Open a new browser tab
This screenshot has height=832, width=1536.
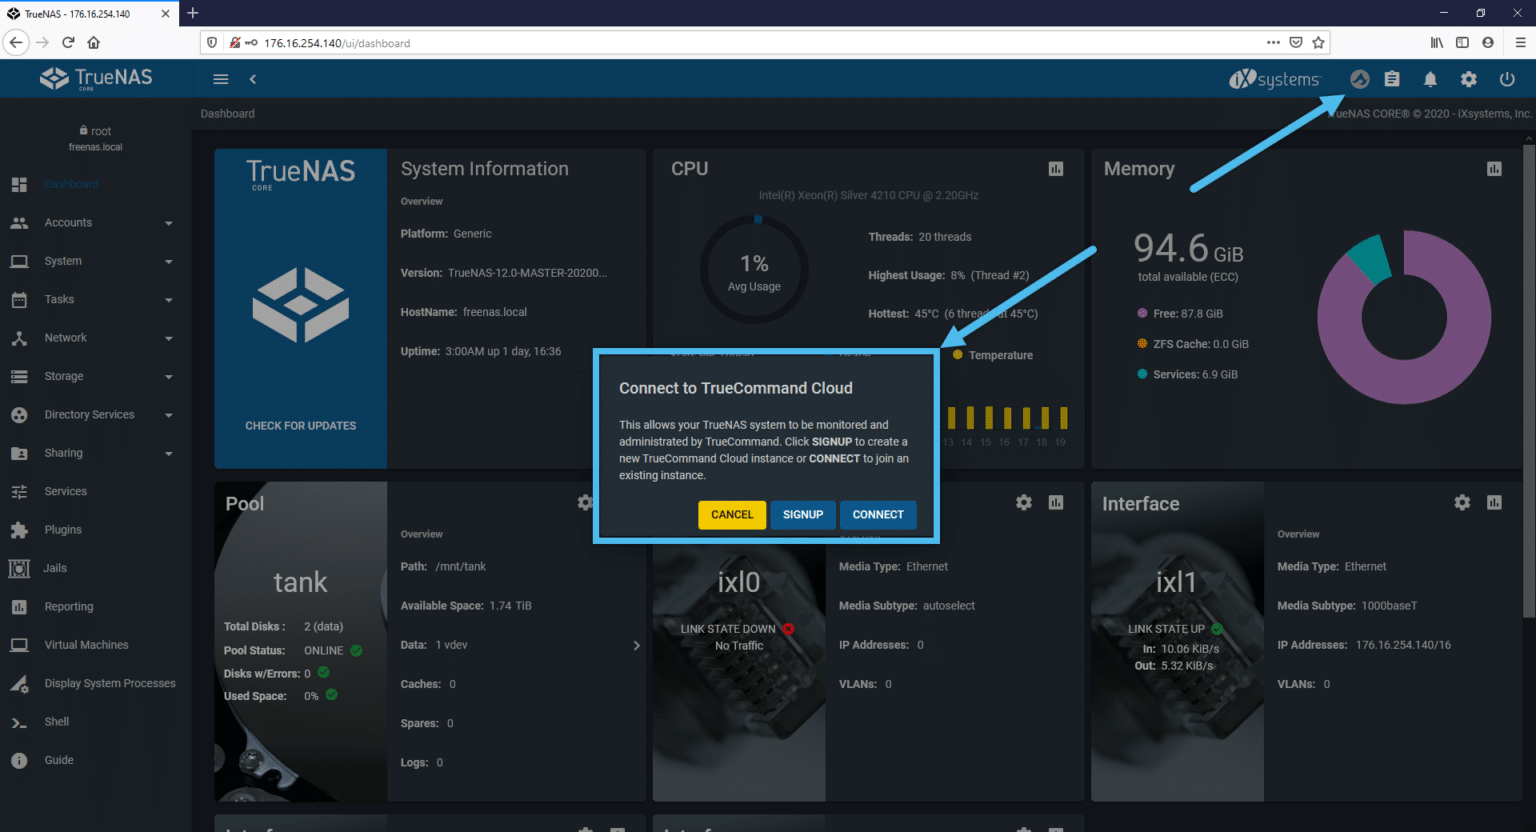click(x=193, y=13)
